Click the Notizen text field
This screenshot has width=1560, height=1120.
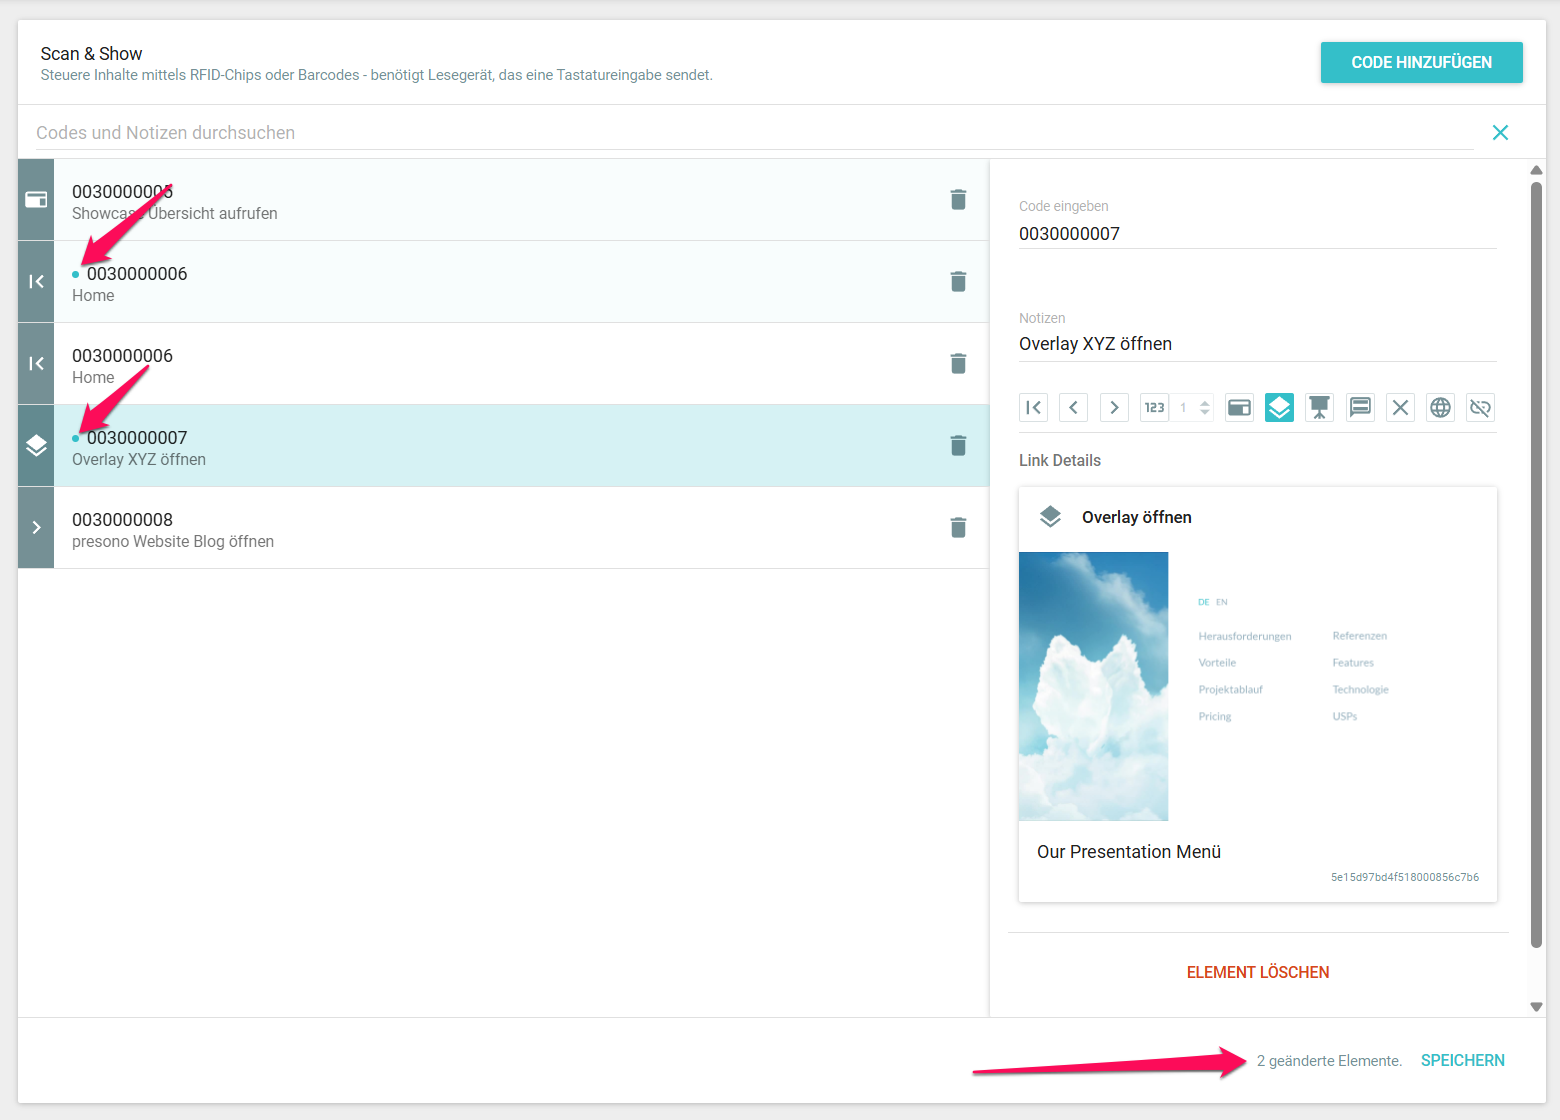pos(1256,344)
